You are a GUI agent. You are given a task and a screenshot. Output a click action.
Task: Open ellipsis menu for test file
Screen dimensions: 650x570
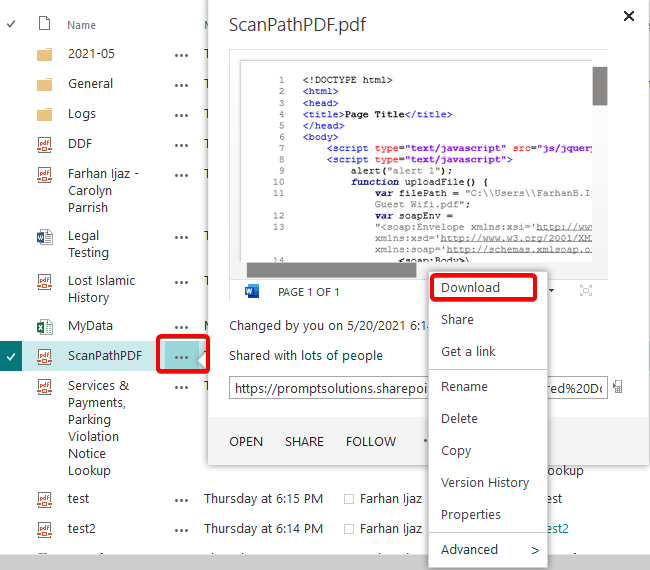181,501
